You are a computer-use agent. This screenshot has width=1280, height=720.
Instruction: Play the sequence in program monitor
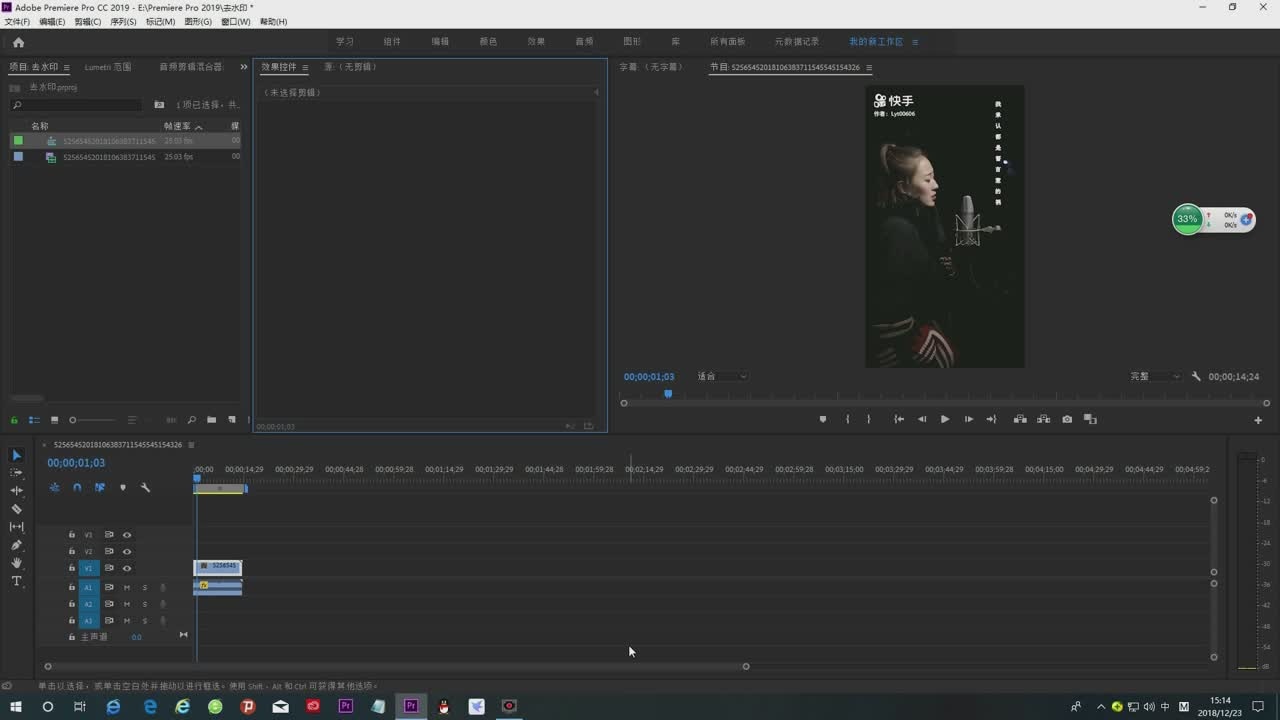(x=944, y=419)
